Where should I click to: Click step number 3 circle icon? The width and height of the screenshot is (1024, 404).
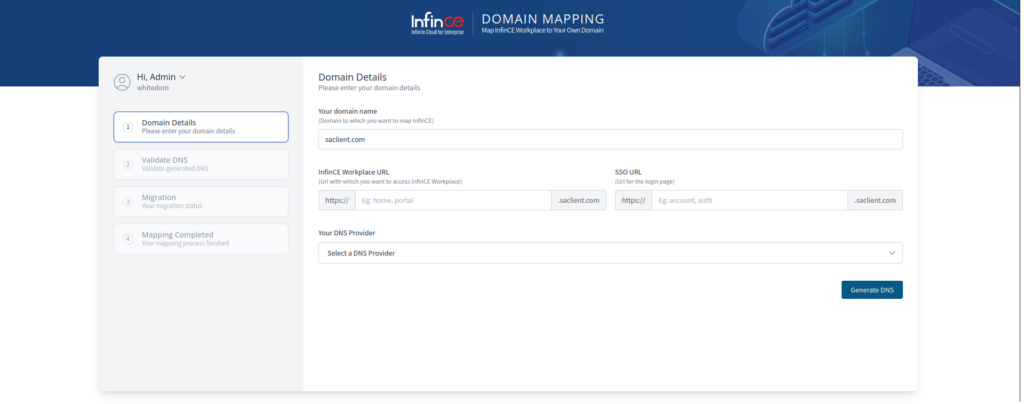(x=129, y=202)
